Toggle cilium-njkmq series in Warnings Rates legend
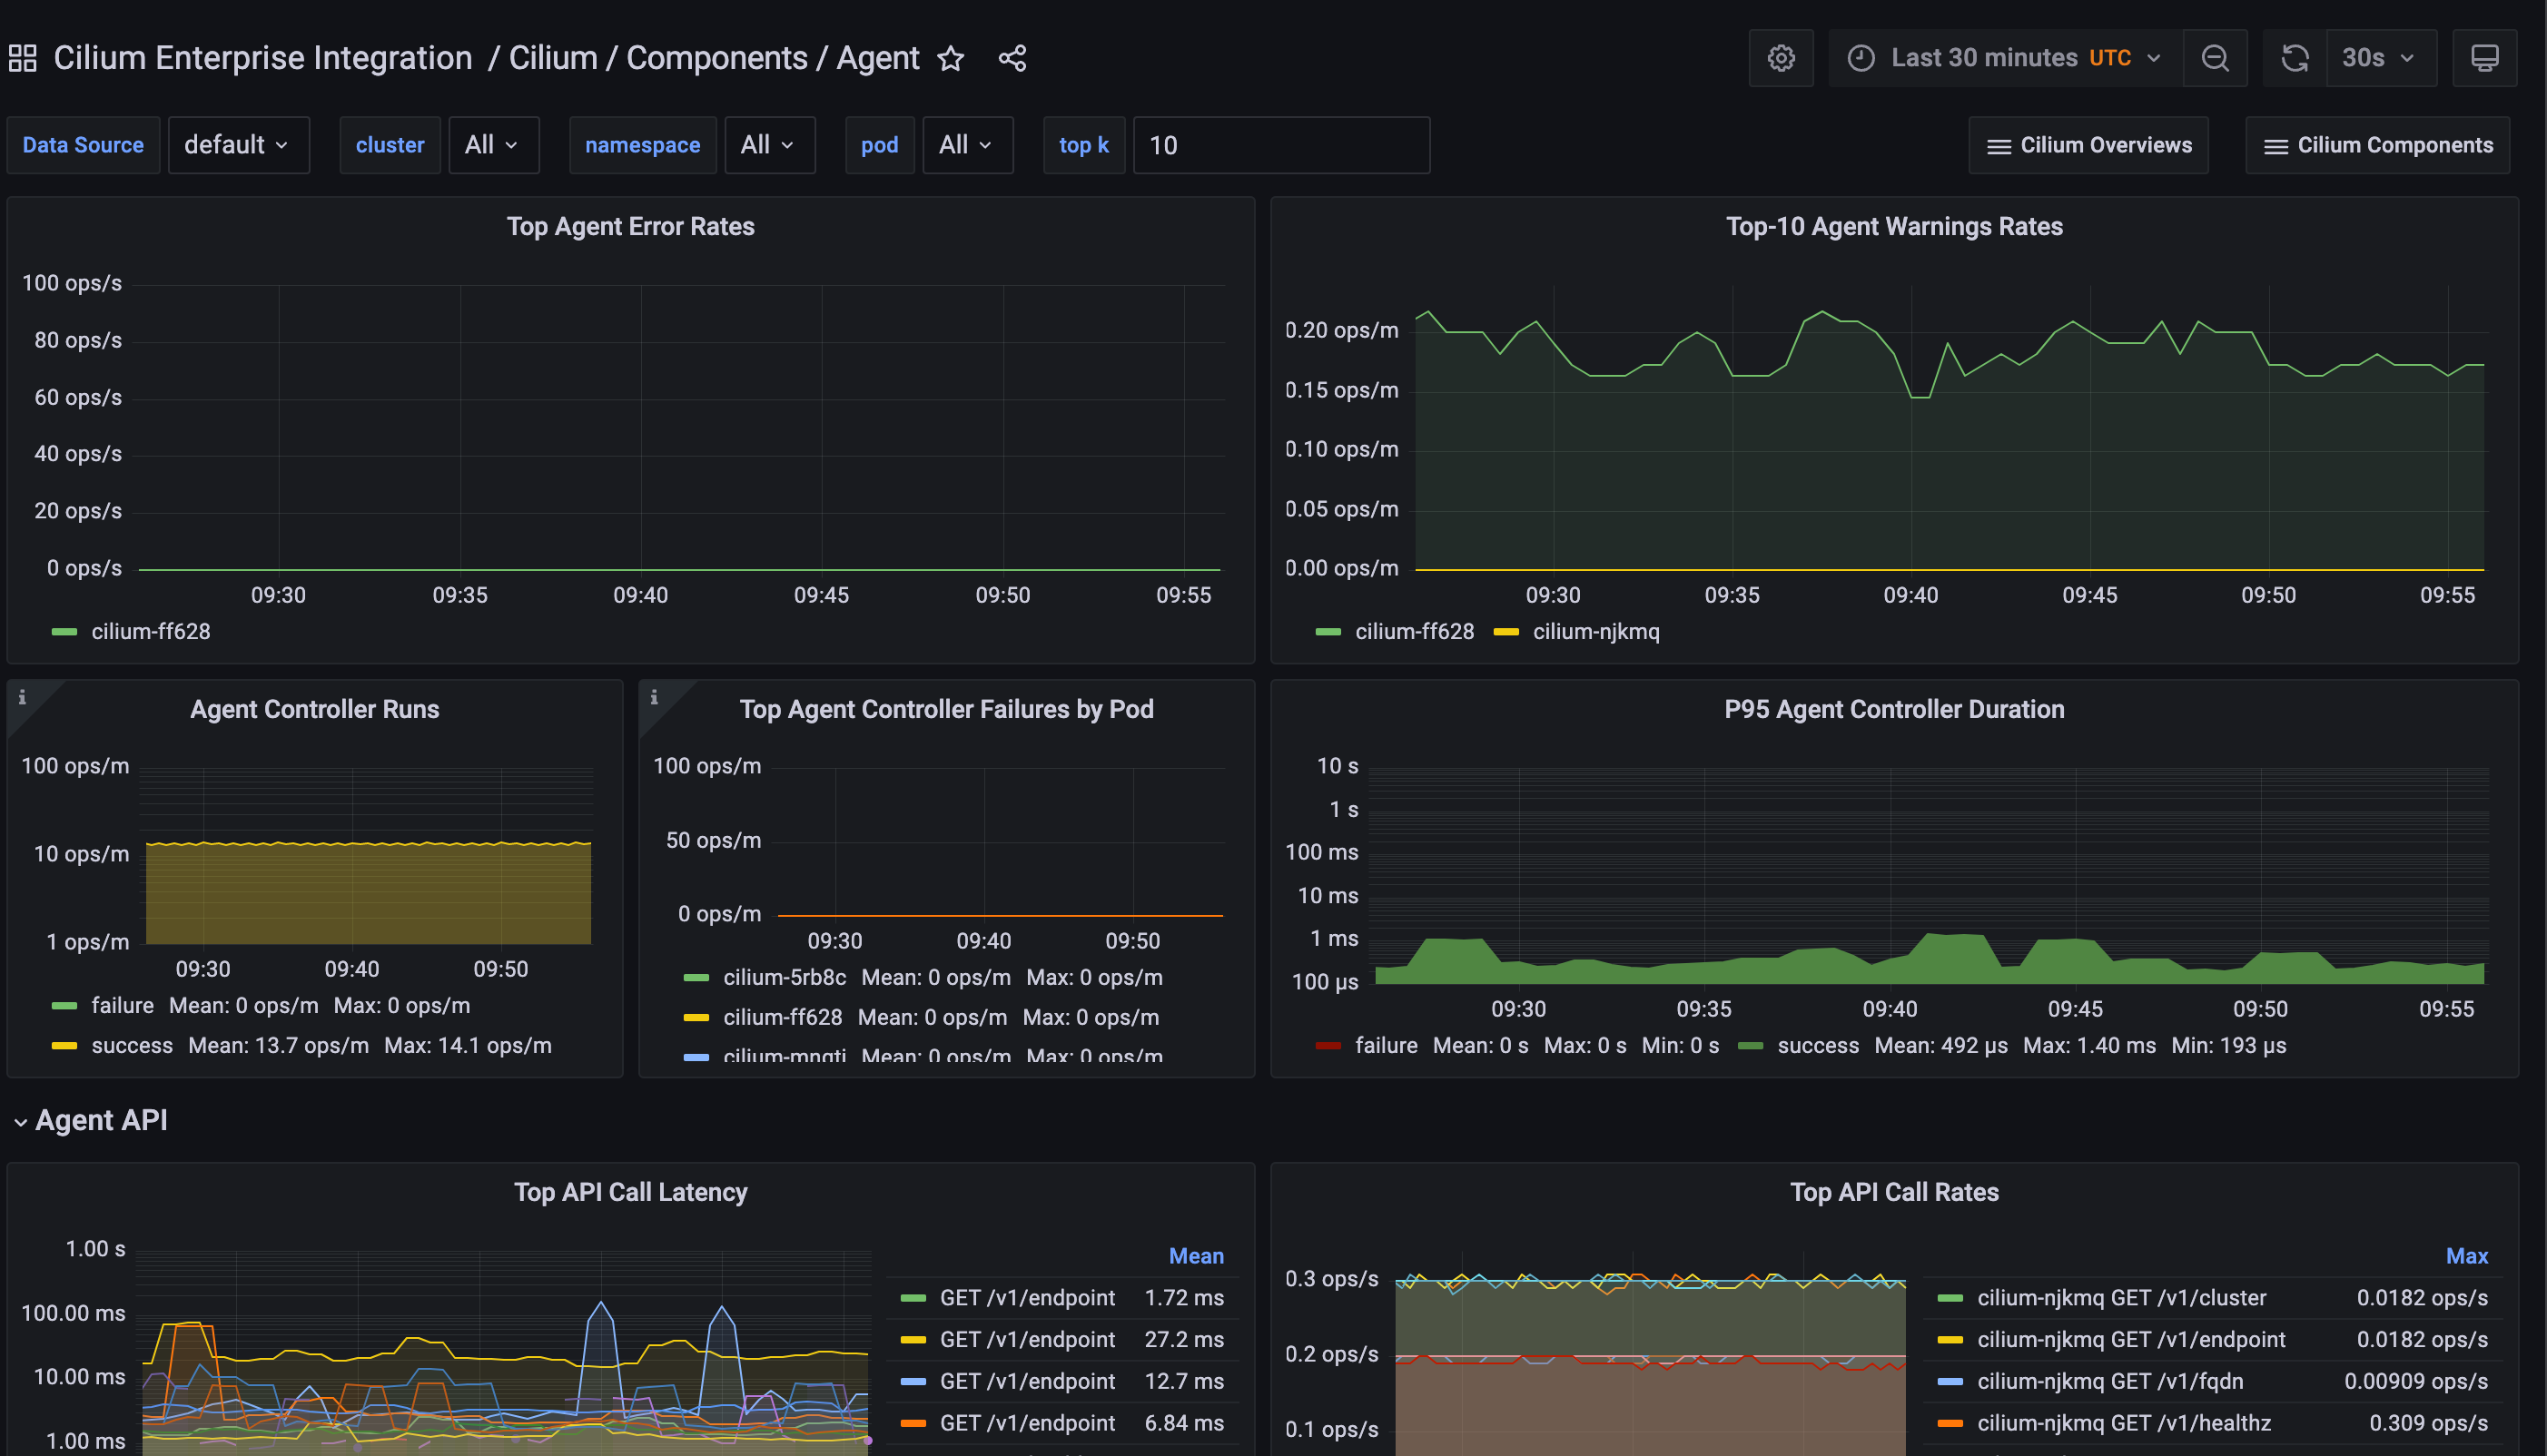This screenshot has width=2547, height=1456. (1595, 631)
